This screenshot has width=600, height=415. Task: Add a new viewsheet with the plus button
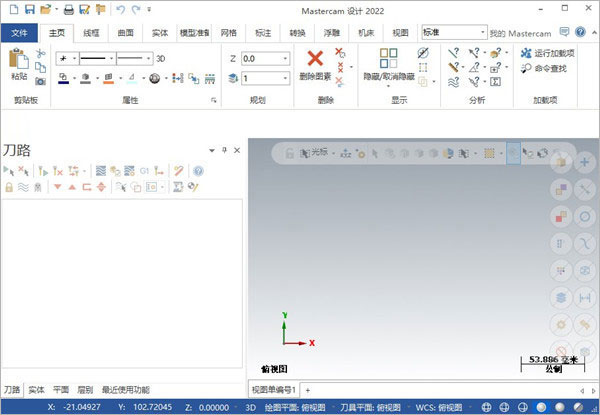(308, 390)
